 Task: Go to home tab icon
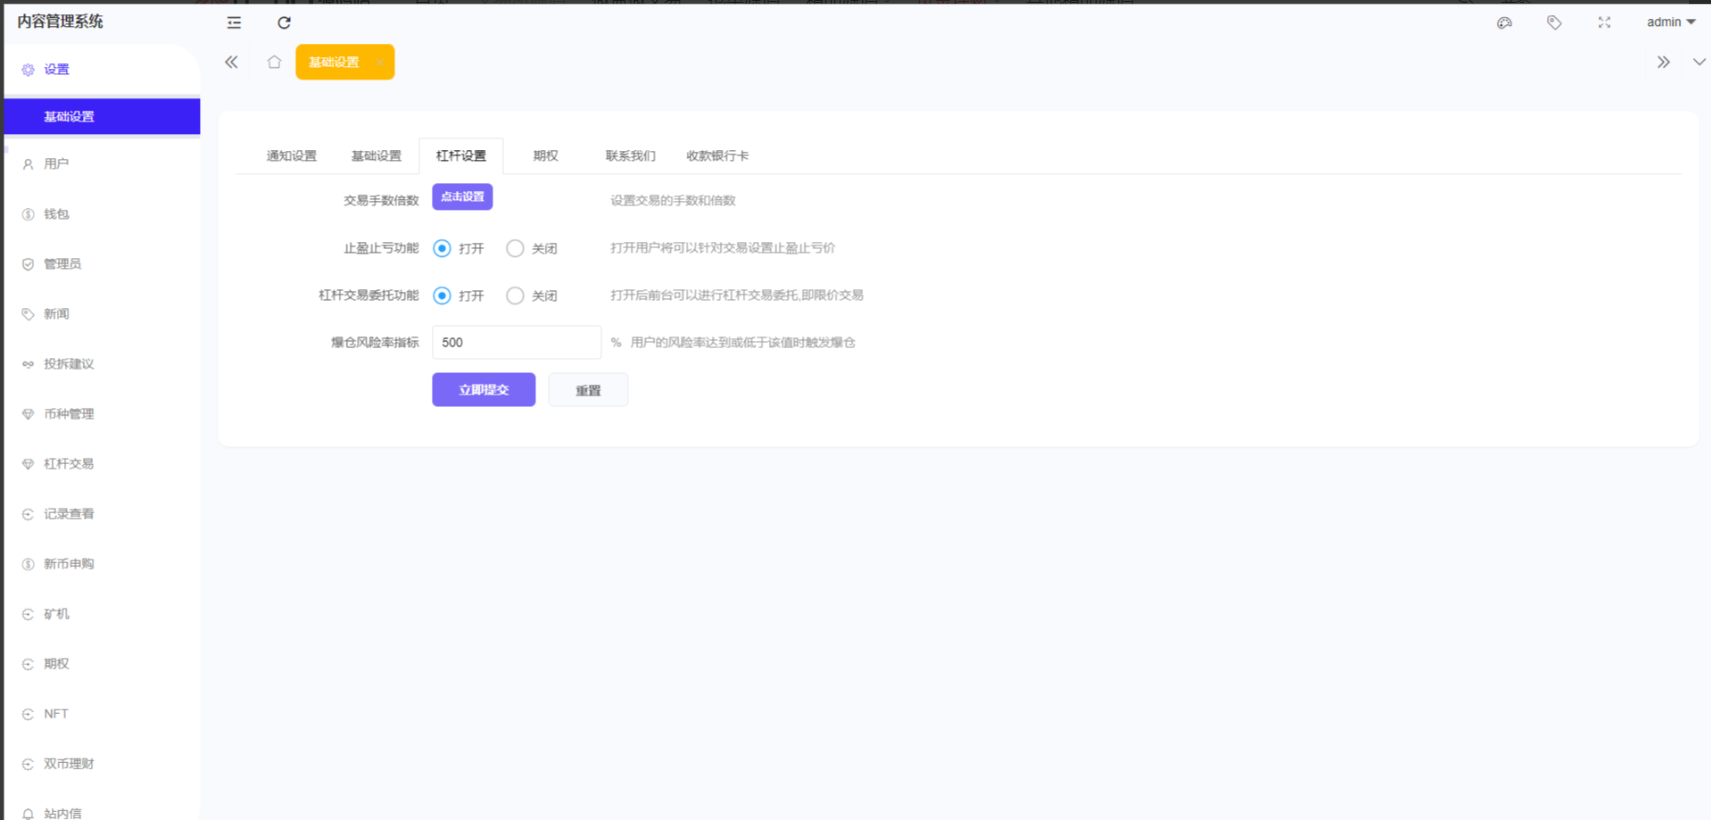pyautogui.click(x=274, y=62)
